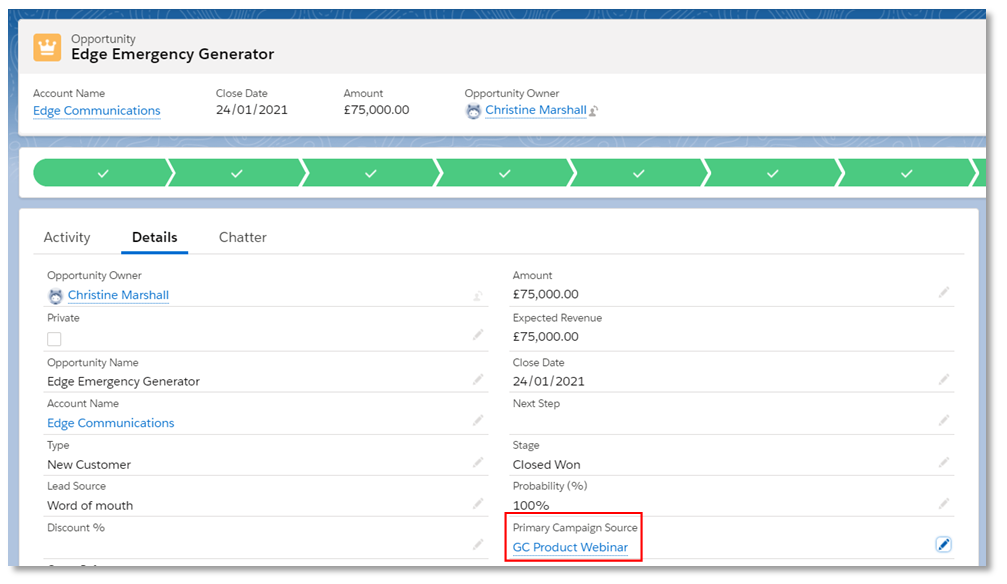Select the third completed stage in path
The image size is (1007, 584).
coord(371,173)
